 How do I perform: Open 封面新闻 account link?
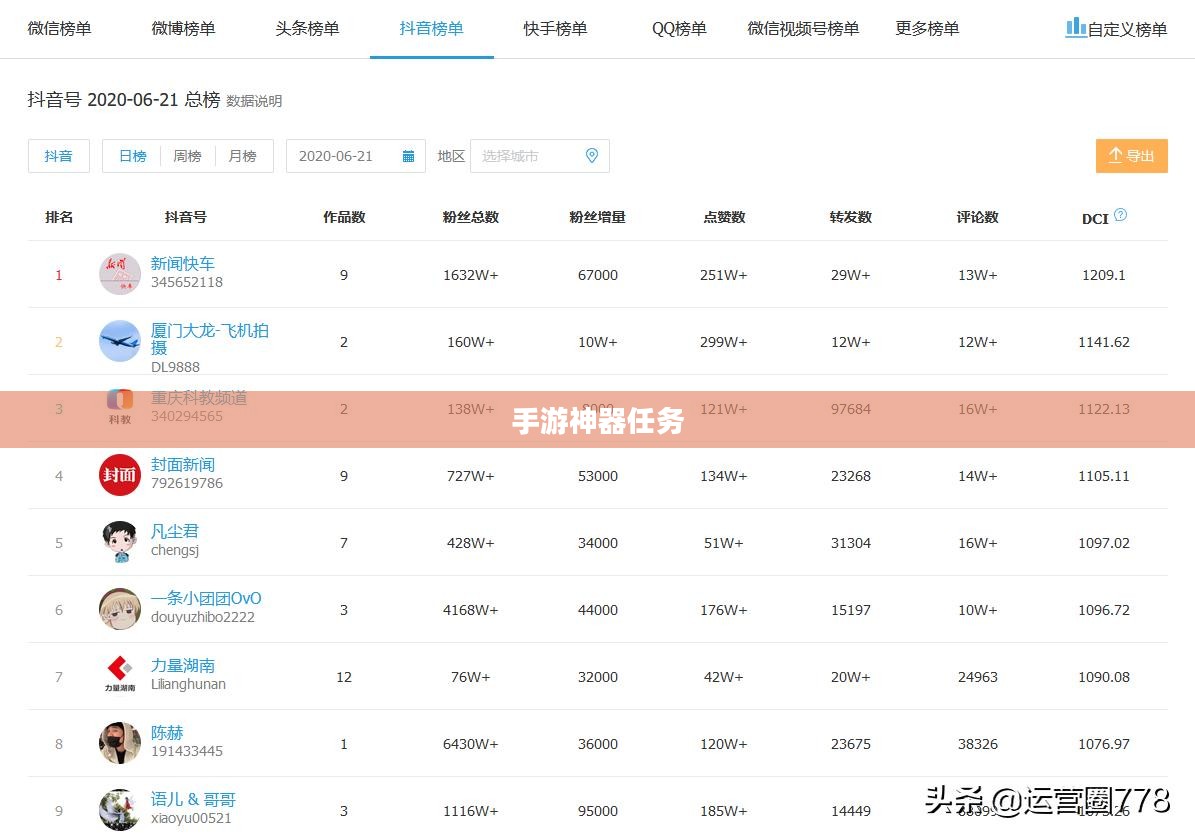pos(183,465)
